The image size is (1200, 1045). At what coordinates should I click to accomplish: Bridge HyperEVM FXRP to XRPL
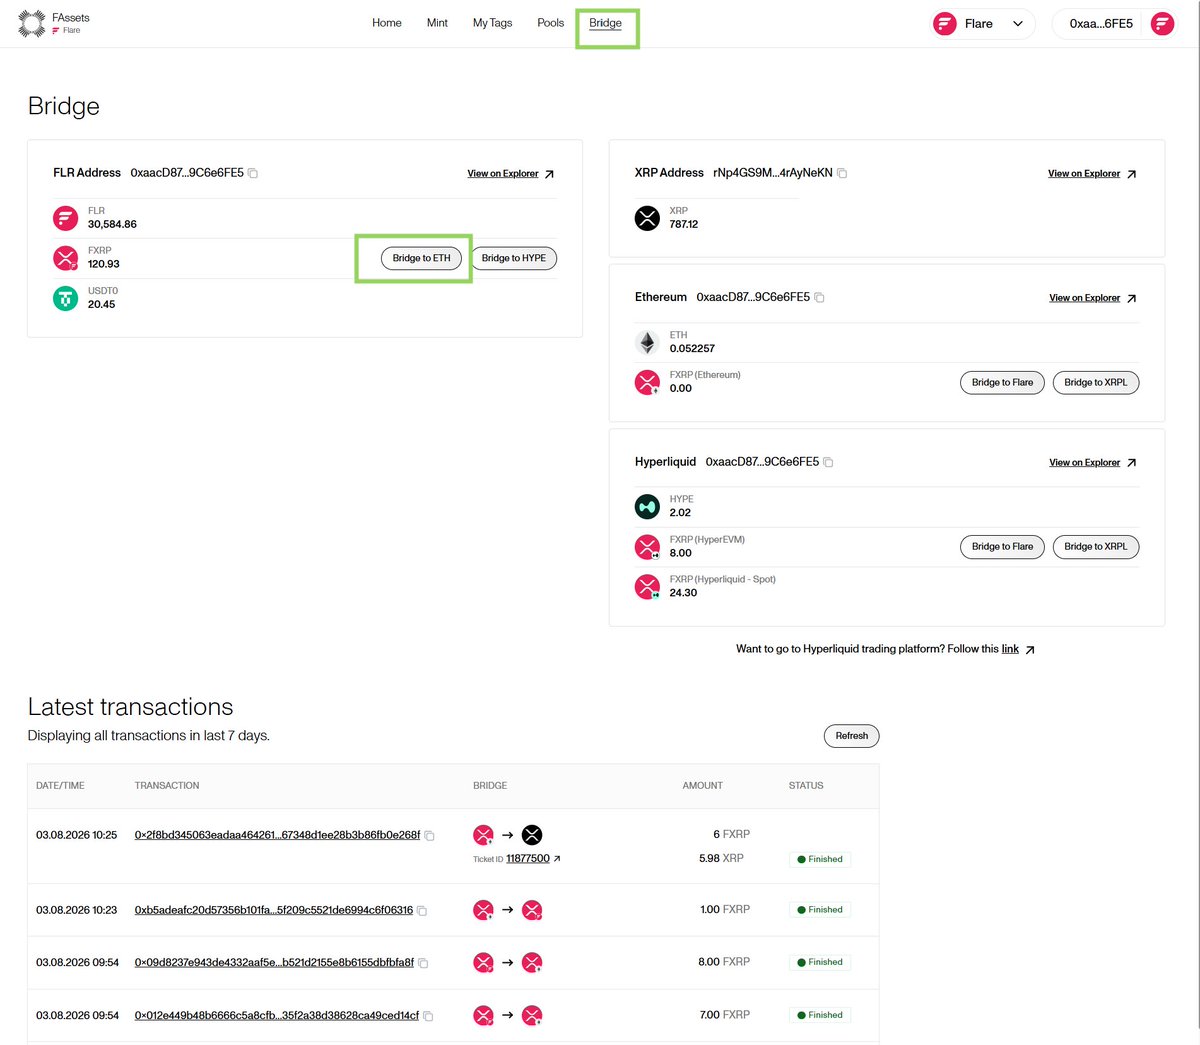pos(1096,546)
